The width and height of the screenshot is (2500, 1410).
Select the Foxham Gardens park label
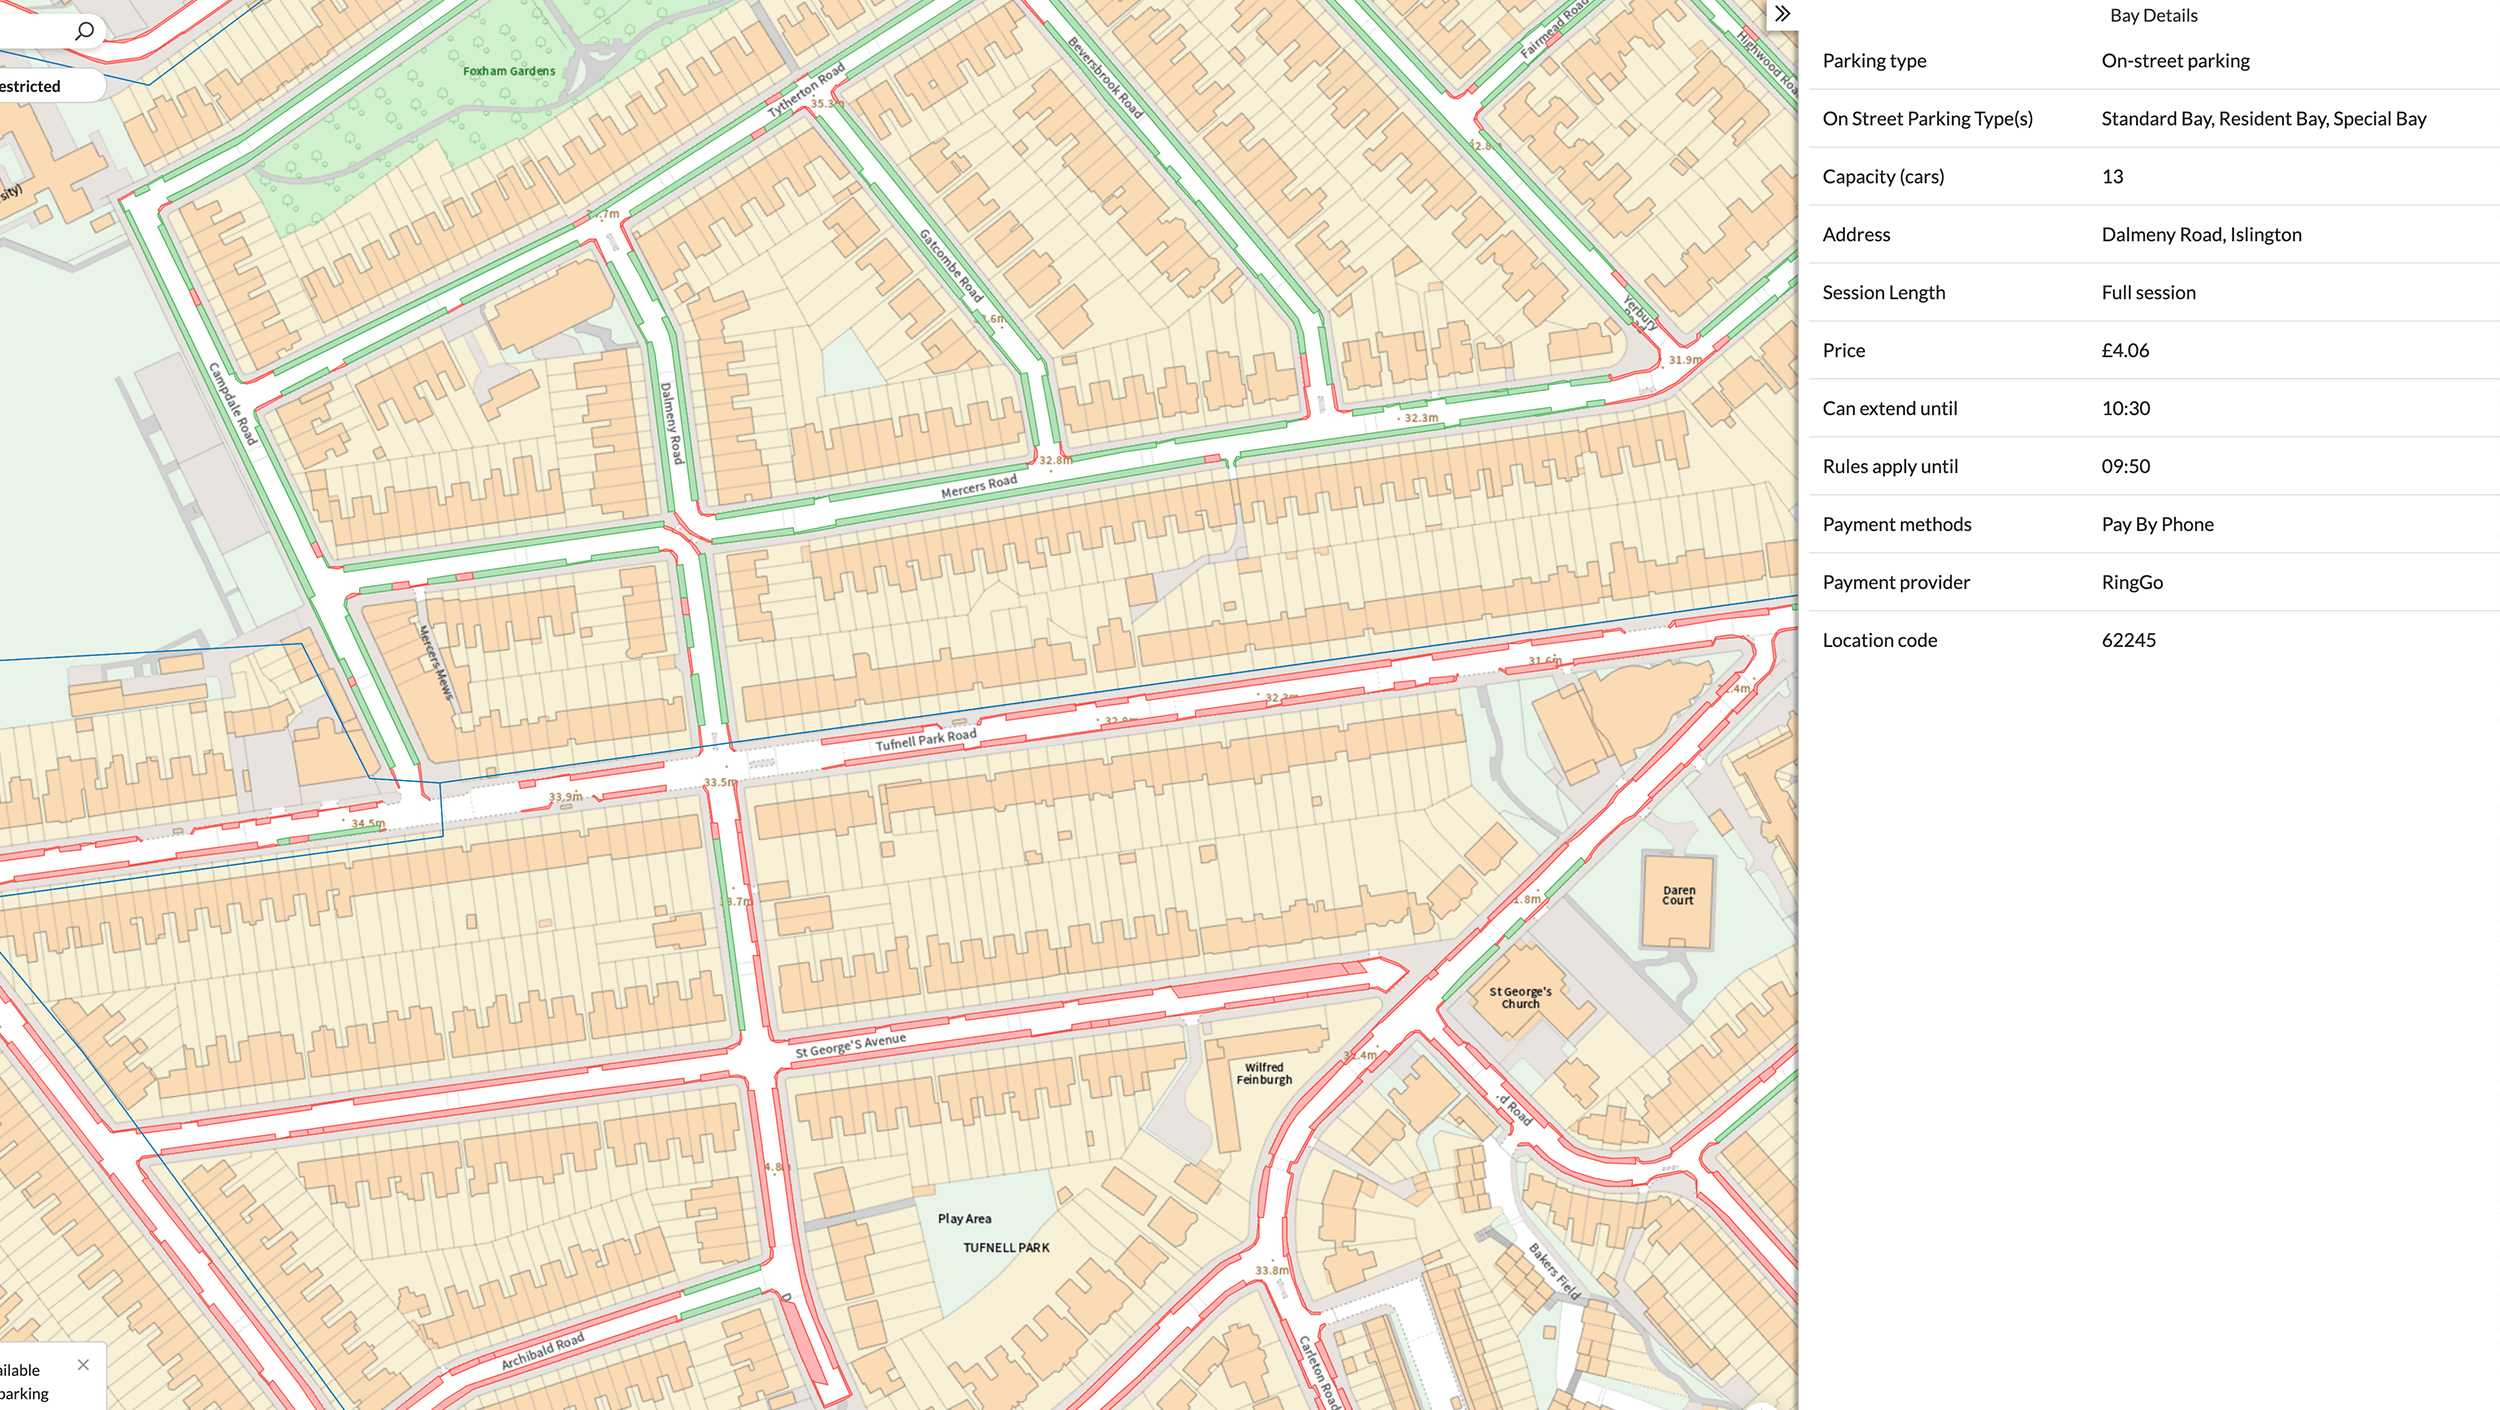[508, 71]
